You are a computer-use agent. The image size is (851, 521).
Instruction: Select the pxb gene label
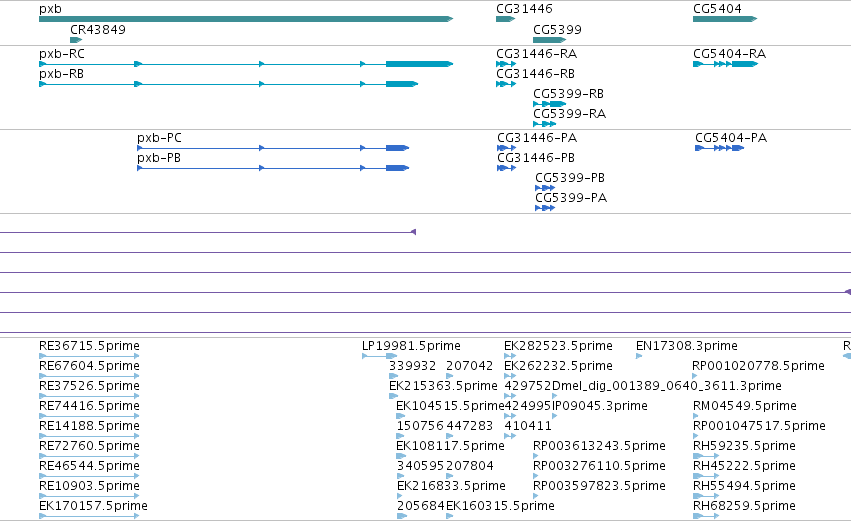click(x=50, y=9)
